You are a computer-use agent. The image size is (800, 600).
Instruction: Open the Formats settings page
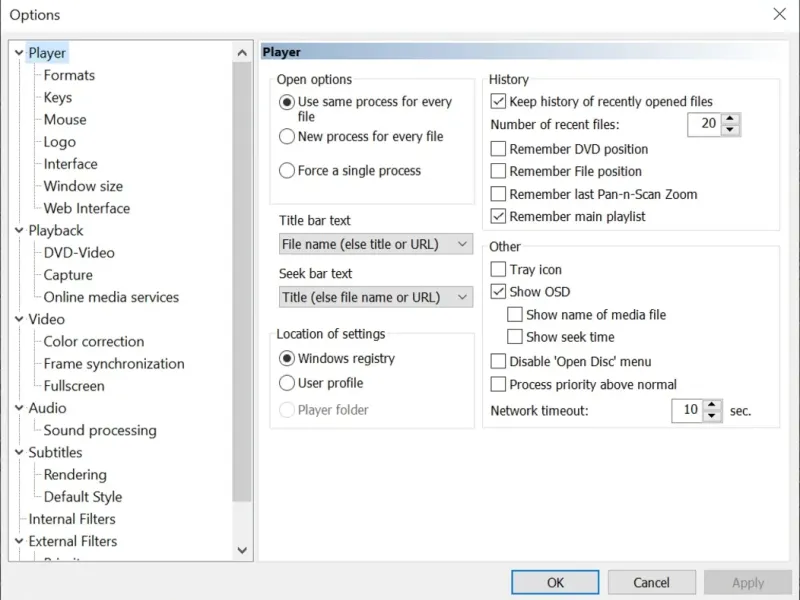click(69, 76)
